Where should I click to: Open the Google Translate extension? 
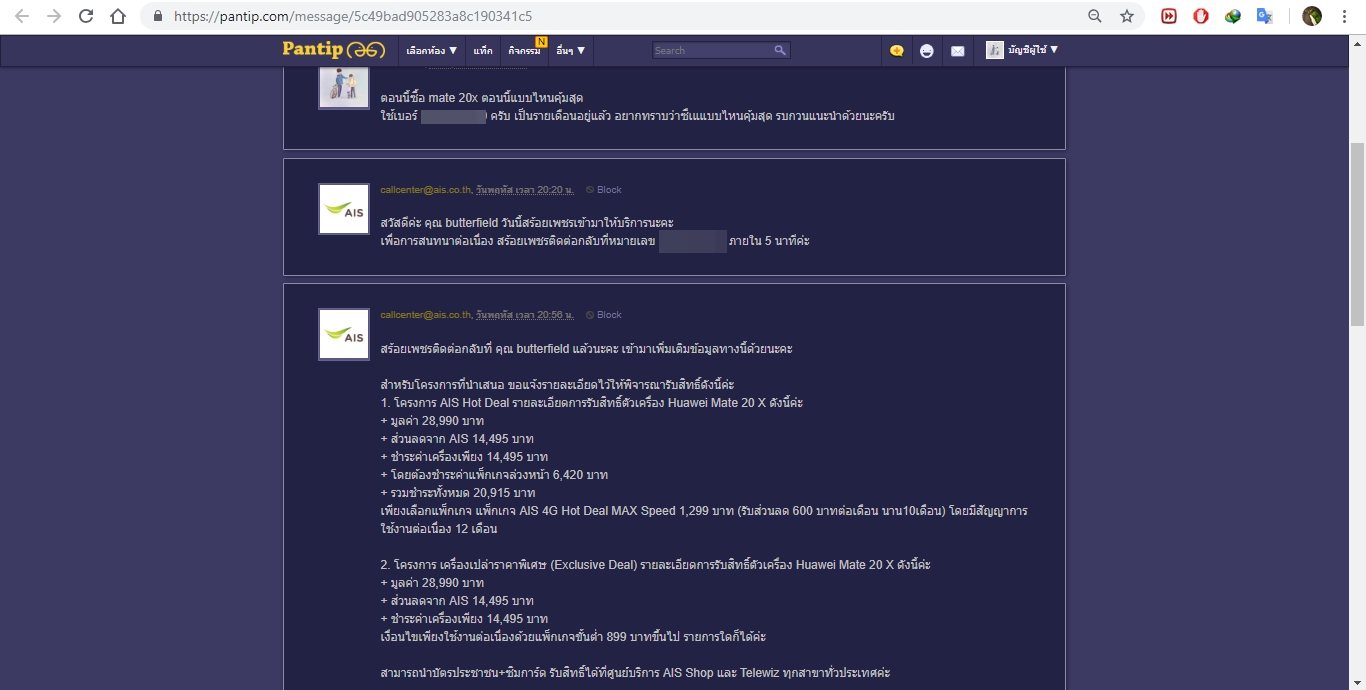1265,16
